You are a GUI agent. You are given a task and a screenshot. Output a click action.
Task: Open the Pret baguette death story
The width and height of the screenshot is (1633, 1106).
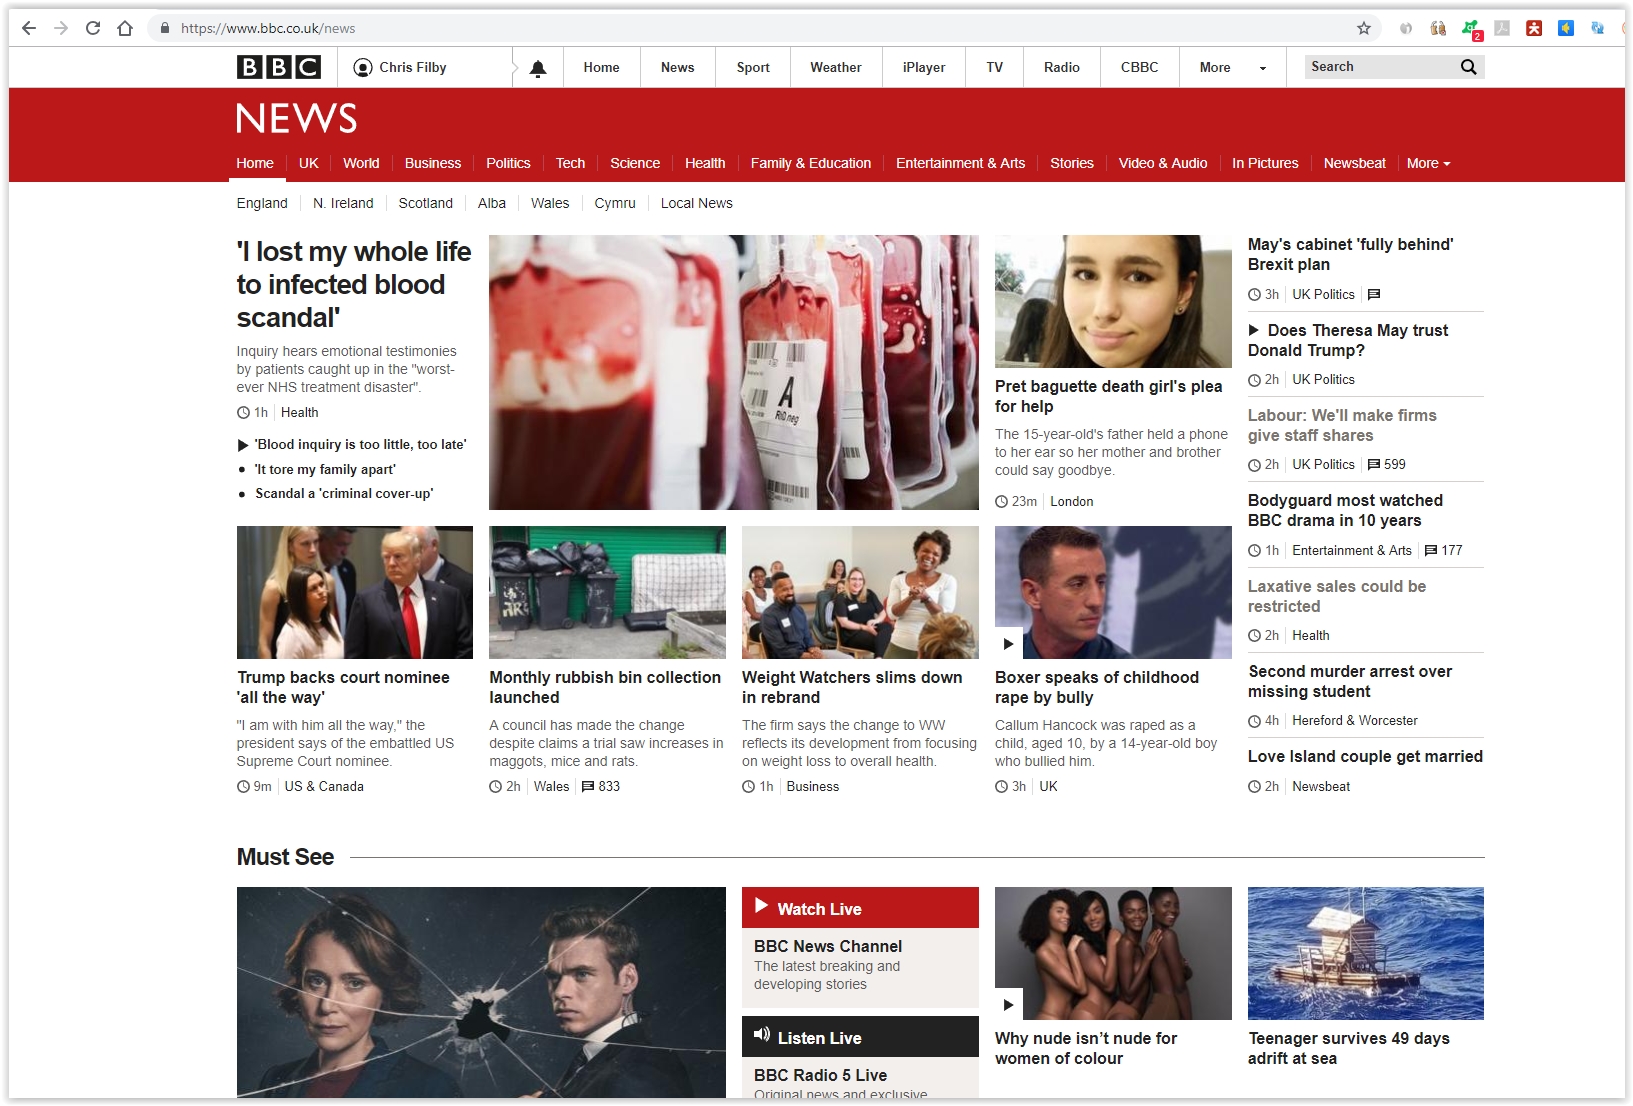pyautogui.click(x=1108, y=396)
